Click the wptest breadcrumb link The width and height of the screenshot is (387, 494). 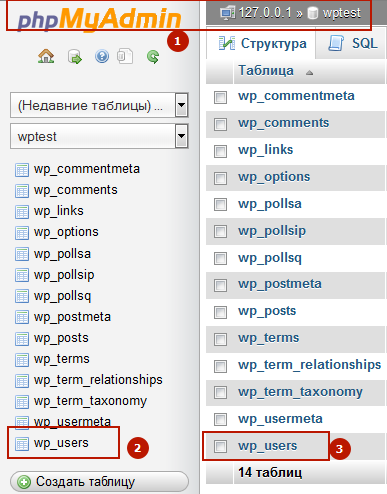point(342,13)
